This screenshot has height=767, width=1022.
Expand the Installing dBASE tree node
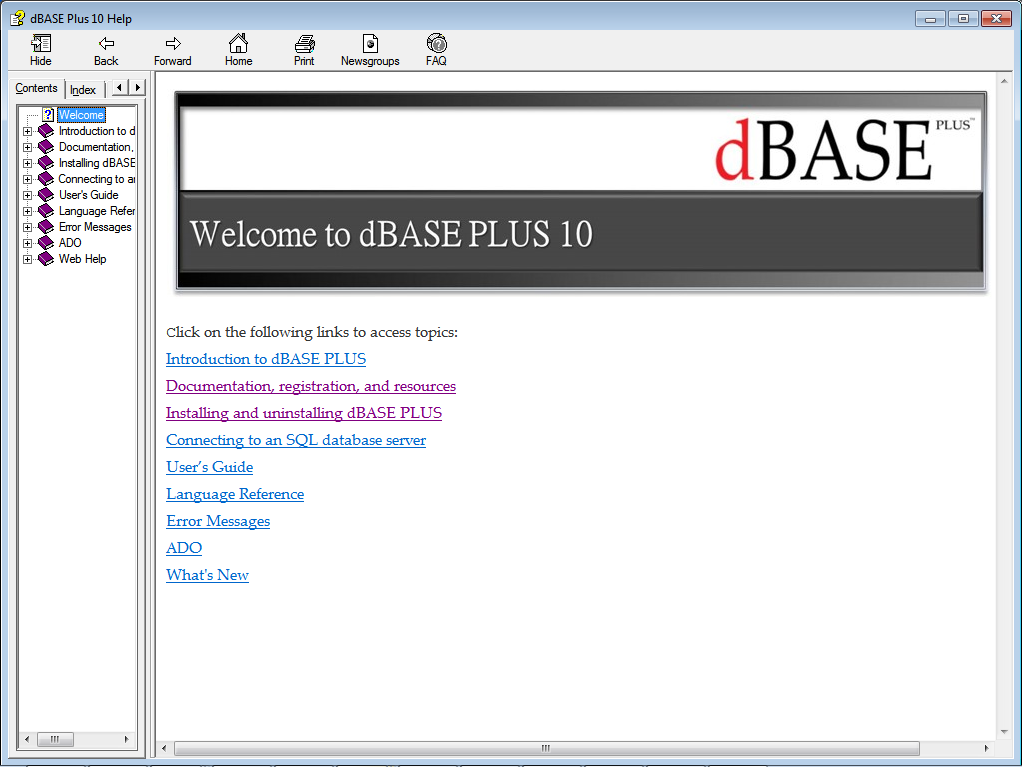click(x=27, y=164)
